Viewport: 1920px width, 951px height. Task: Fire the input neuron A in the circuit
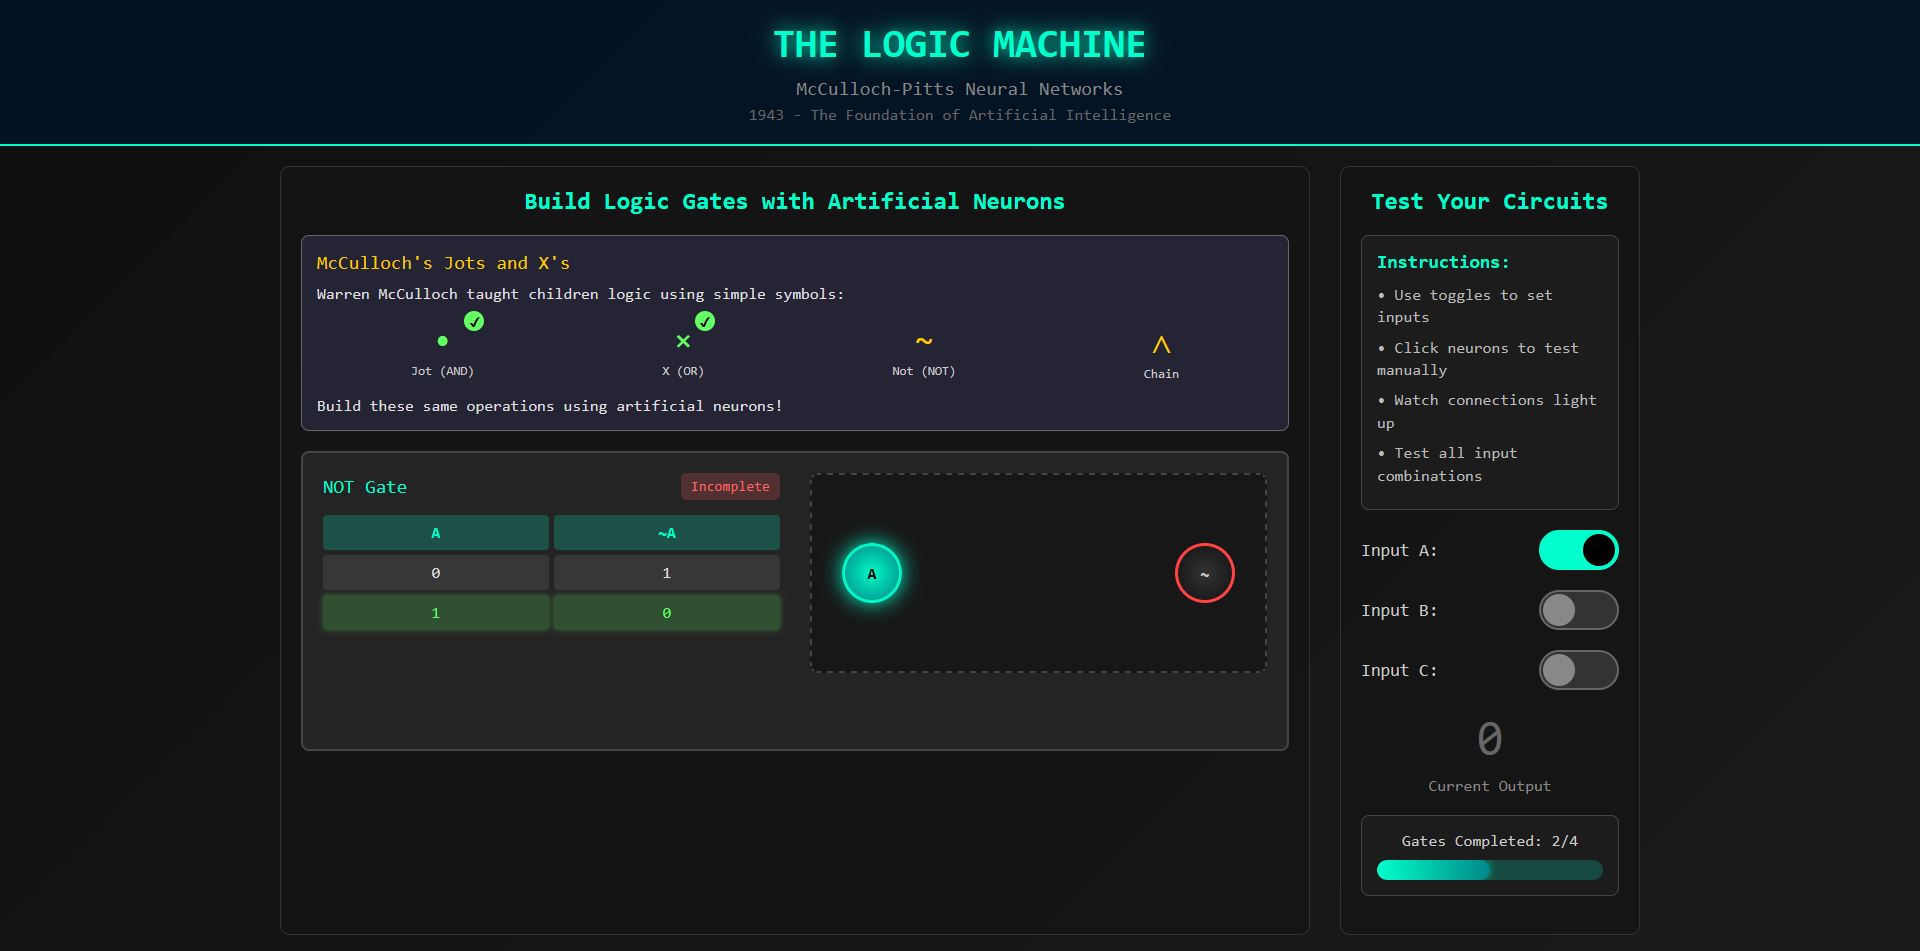click(872, 573)
